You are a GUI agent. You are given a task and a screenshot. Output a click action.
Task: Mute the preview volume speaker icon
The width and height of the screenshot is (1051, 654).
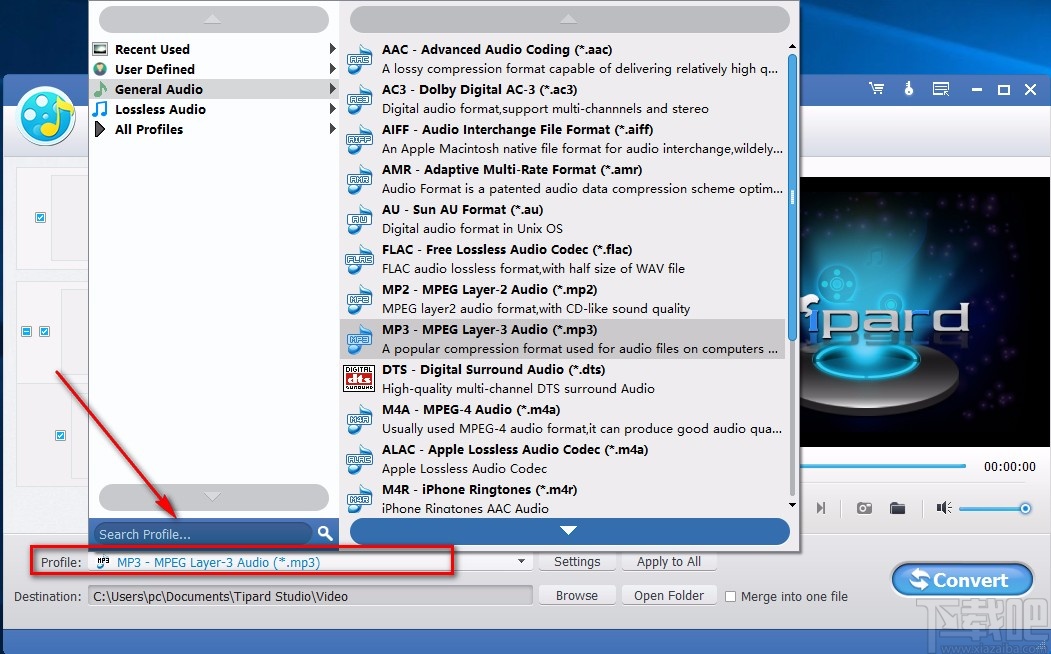[944, 508]
